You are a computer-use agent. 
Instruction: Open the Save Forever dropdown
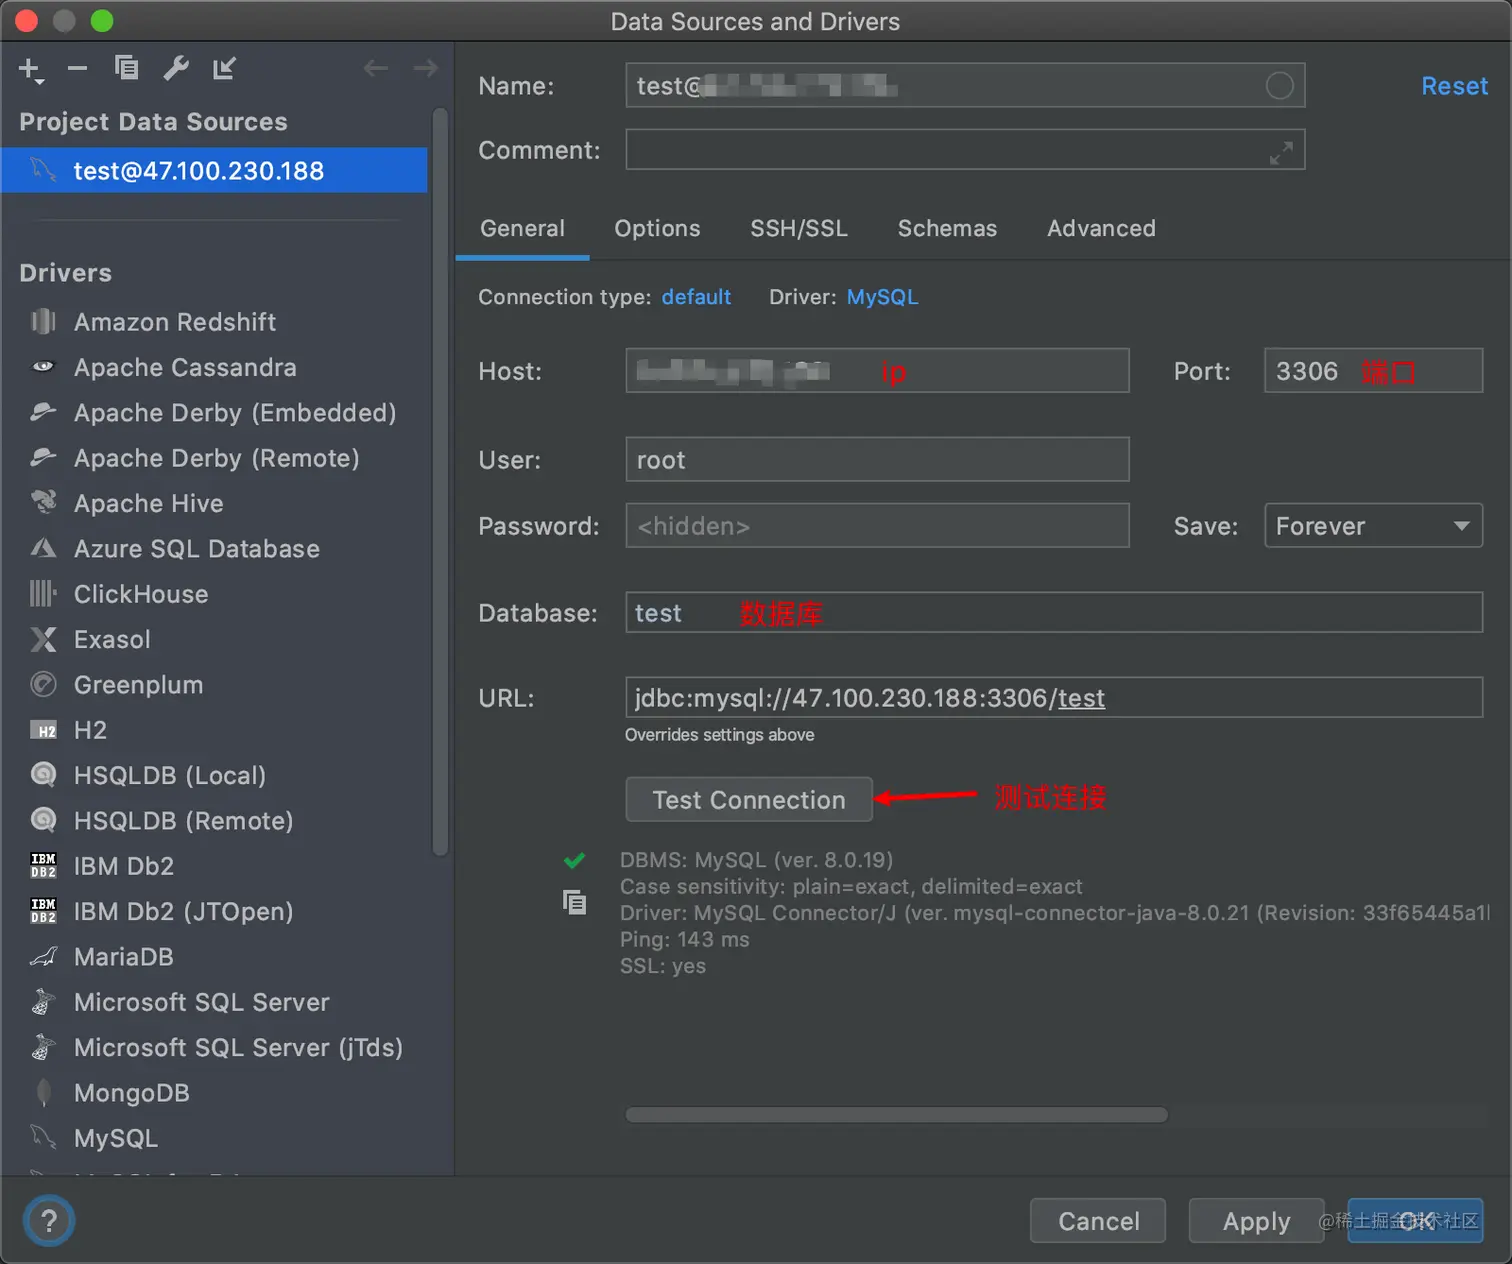pyautogui.click(x=1373, y=526)
